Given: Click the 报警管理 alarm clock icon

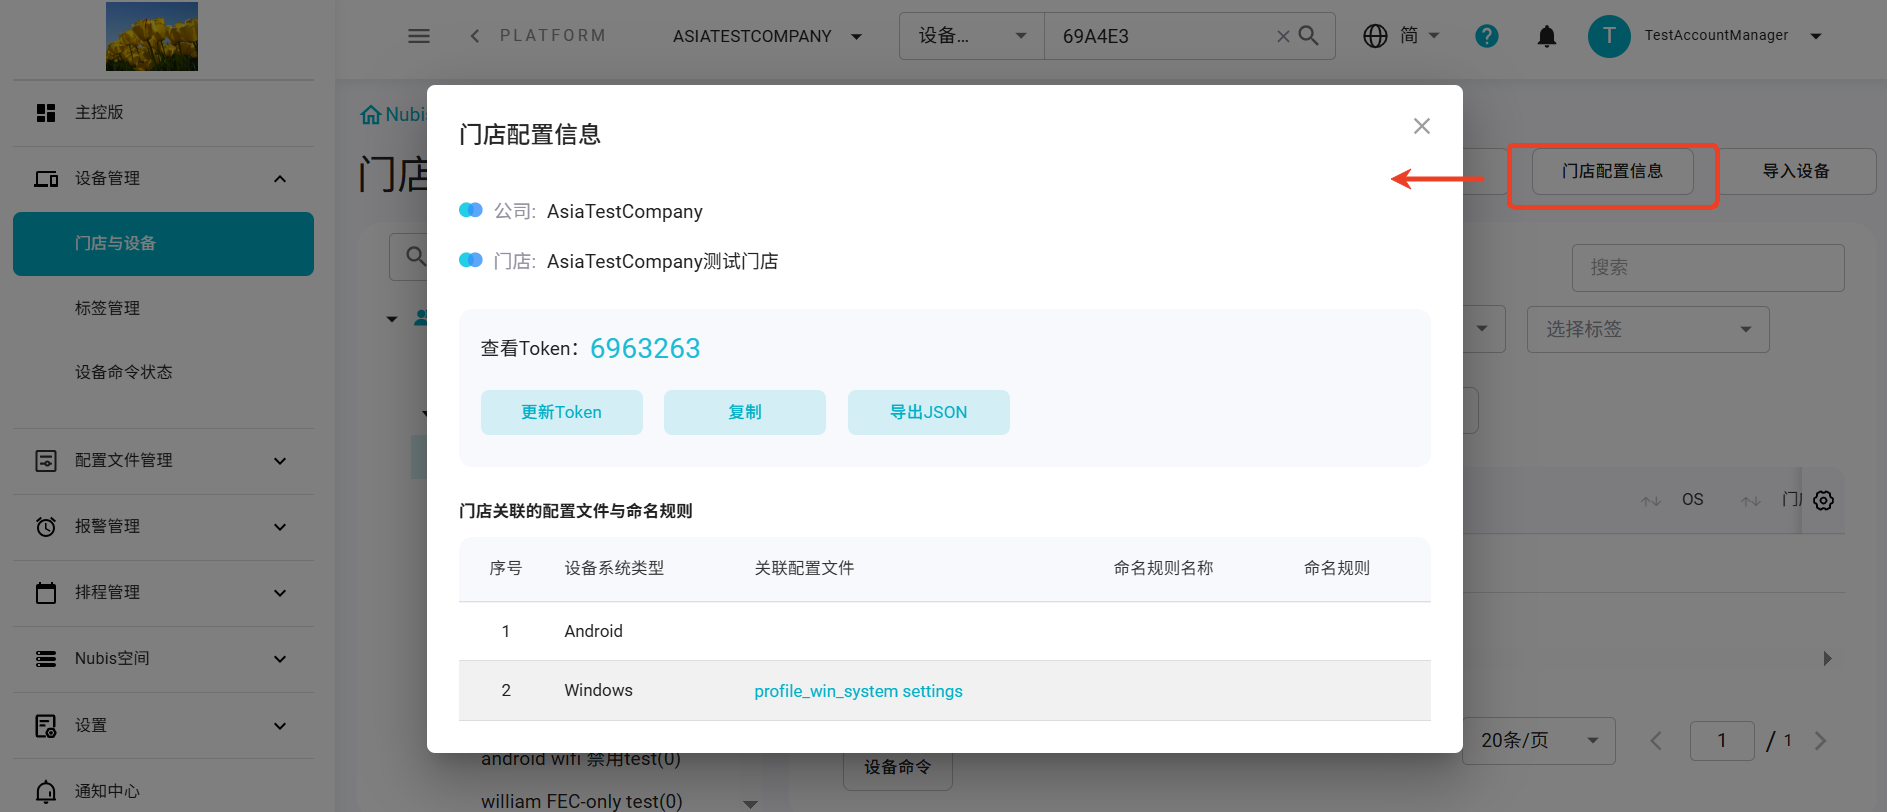Looking at the screenshot, I should [x=46, y=527].
